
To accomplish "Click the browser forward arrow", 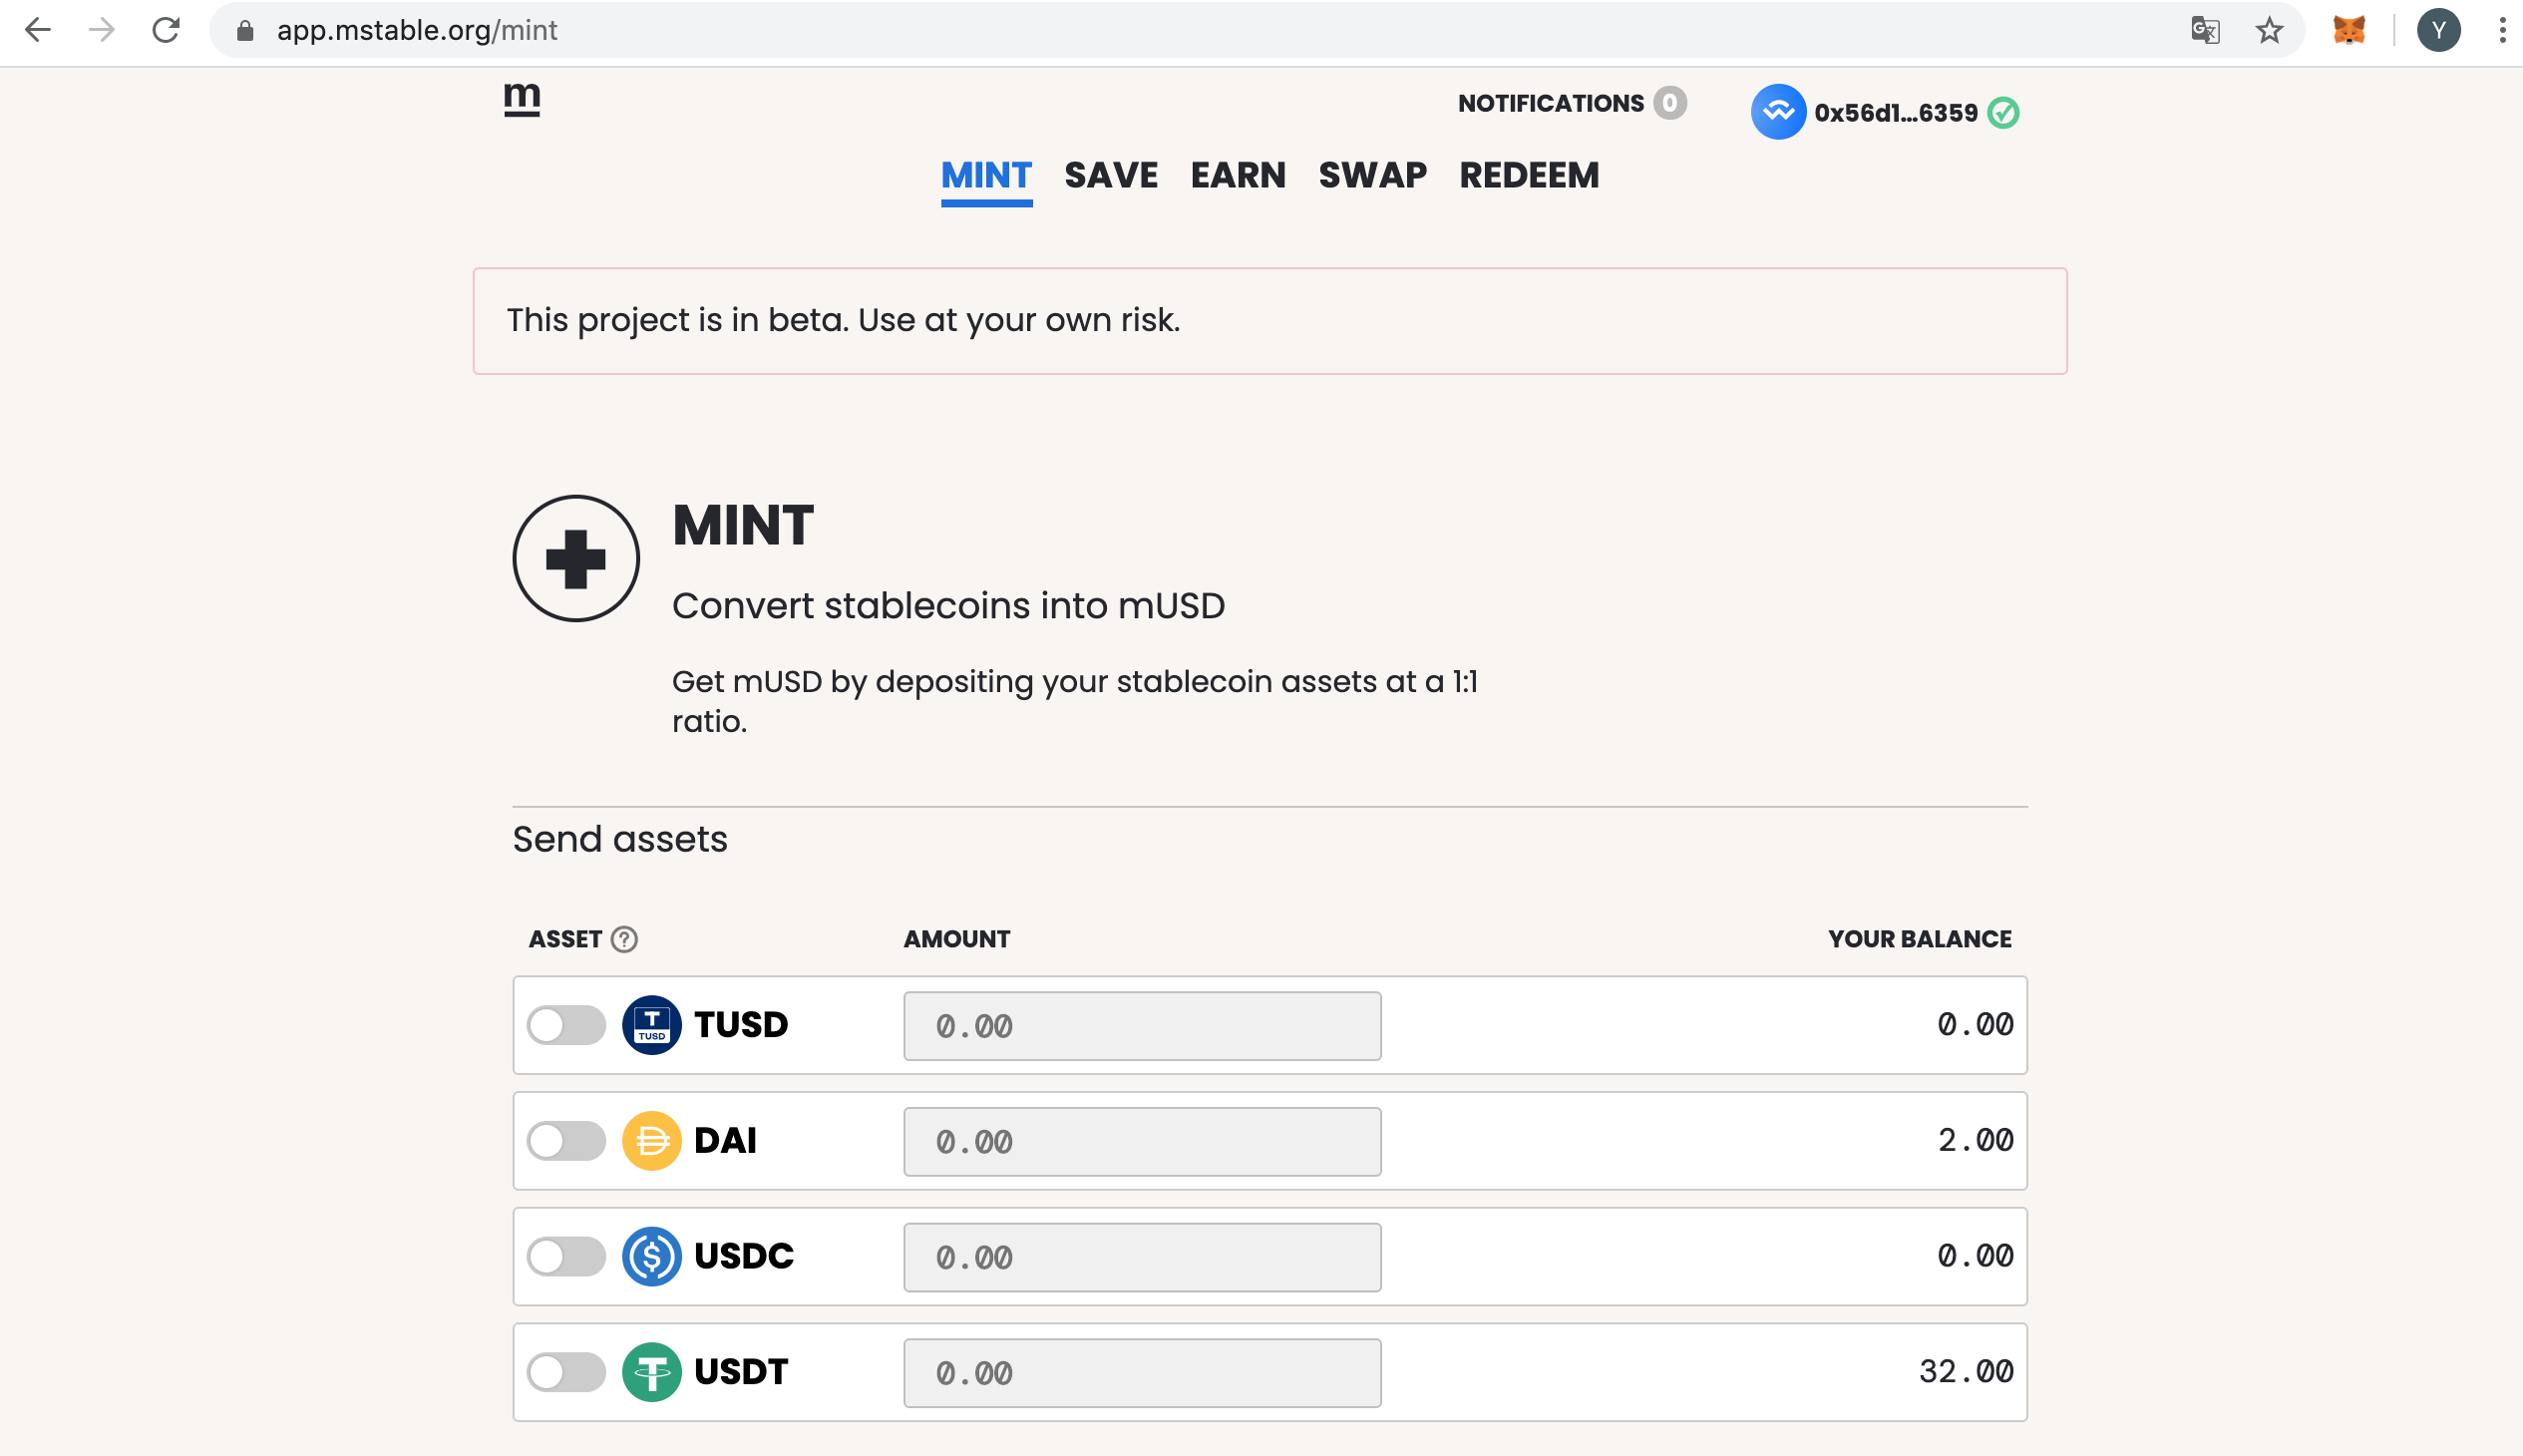I will [x=101, y=30].
